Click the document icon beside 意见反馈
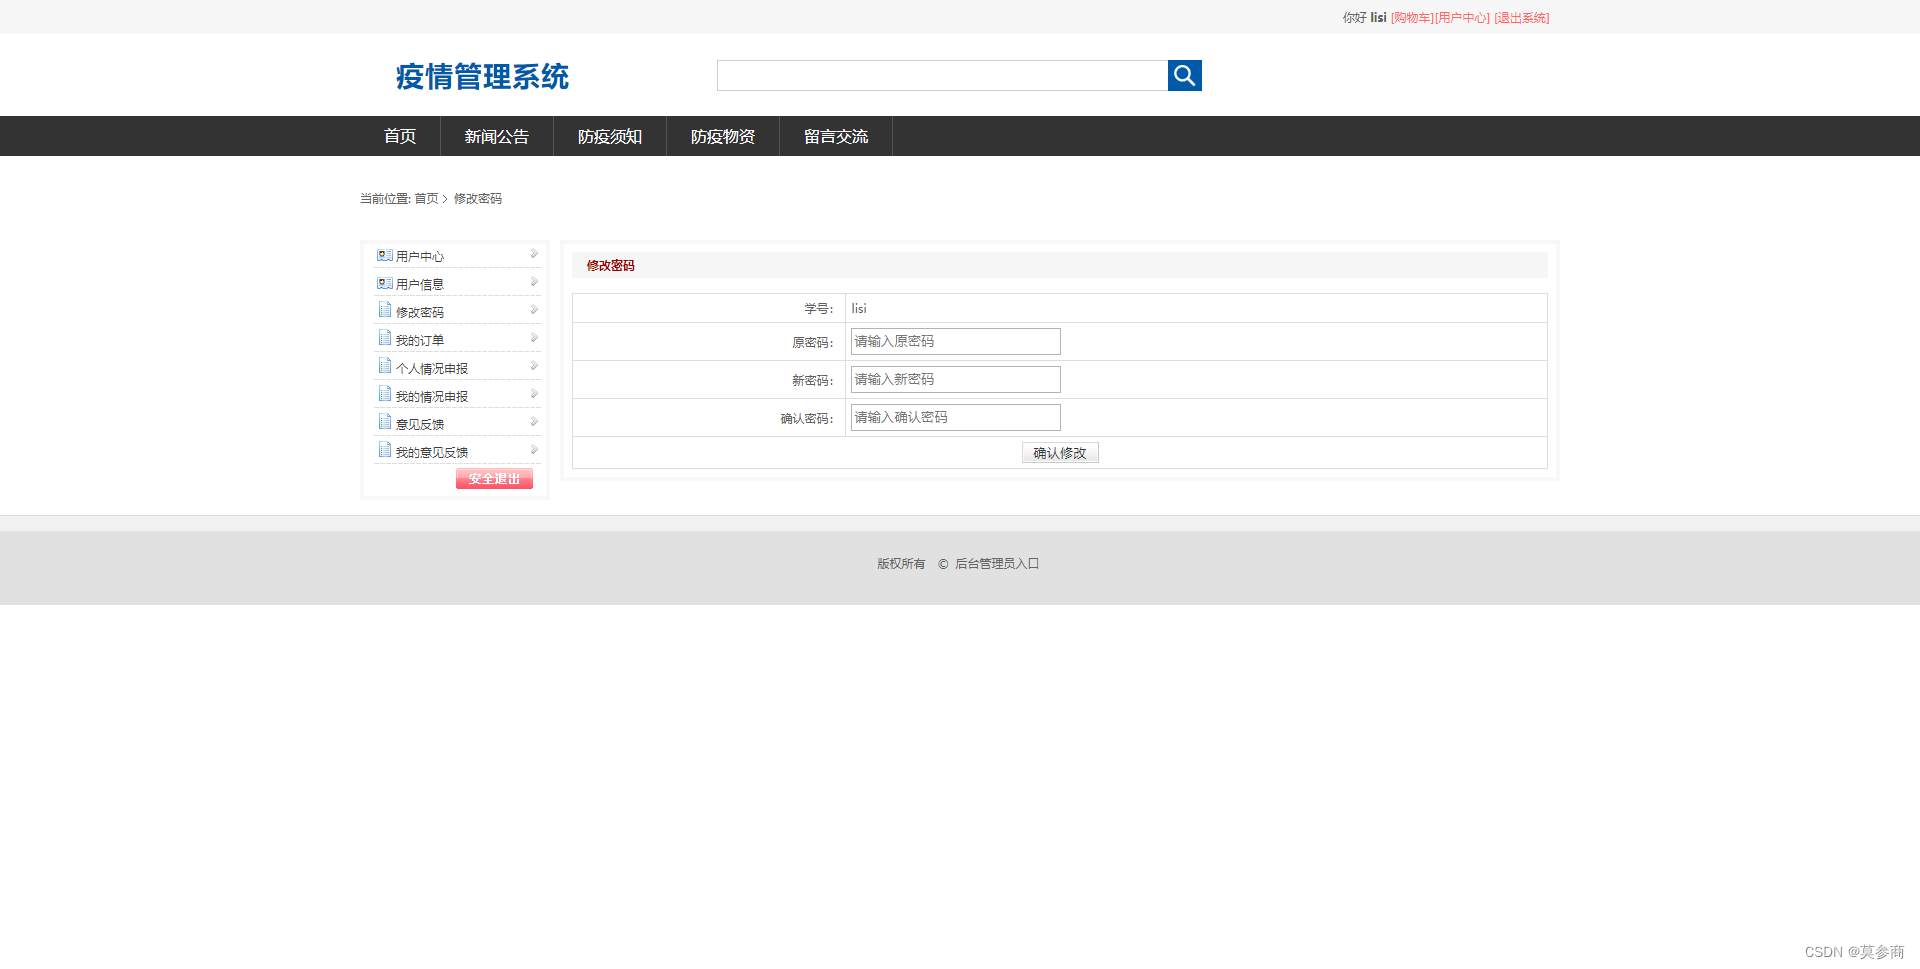This screenshot has width=1920, height=969. [385, 422]
